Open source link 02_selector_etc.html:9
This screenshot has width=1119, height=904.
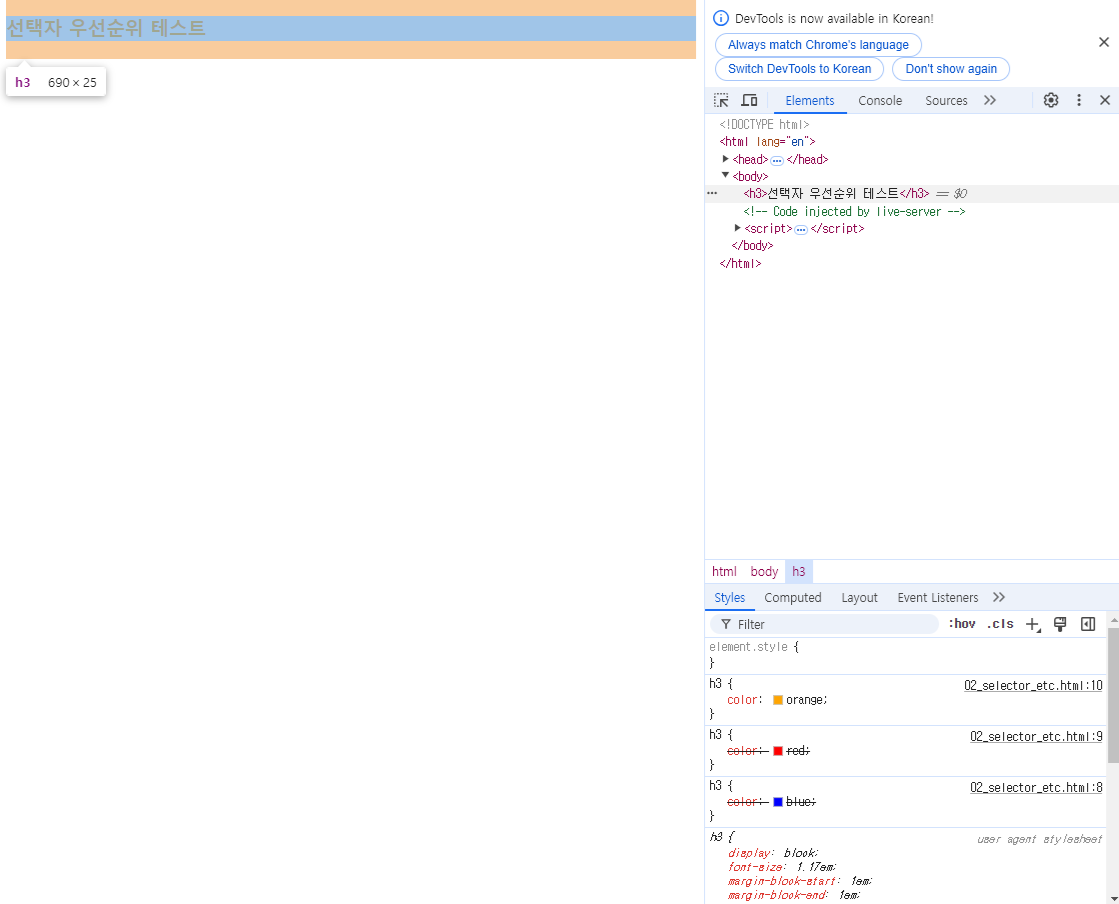click(x=1036, y=736)
